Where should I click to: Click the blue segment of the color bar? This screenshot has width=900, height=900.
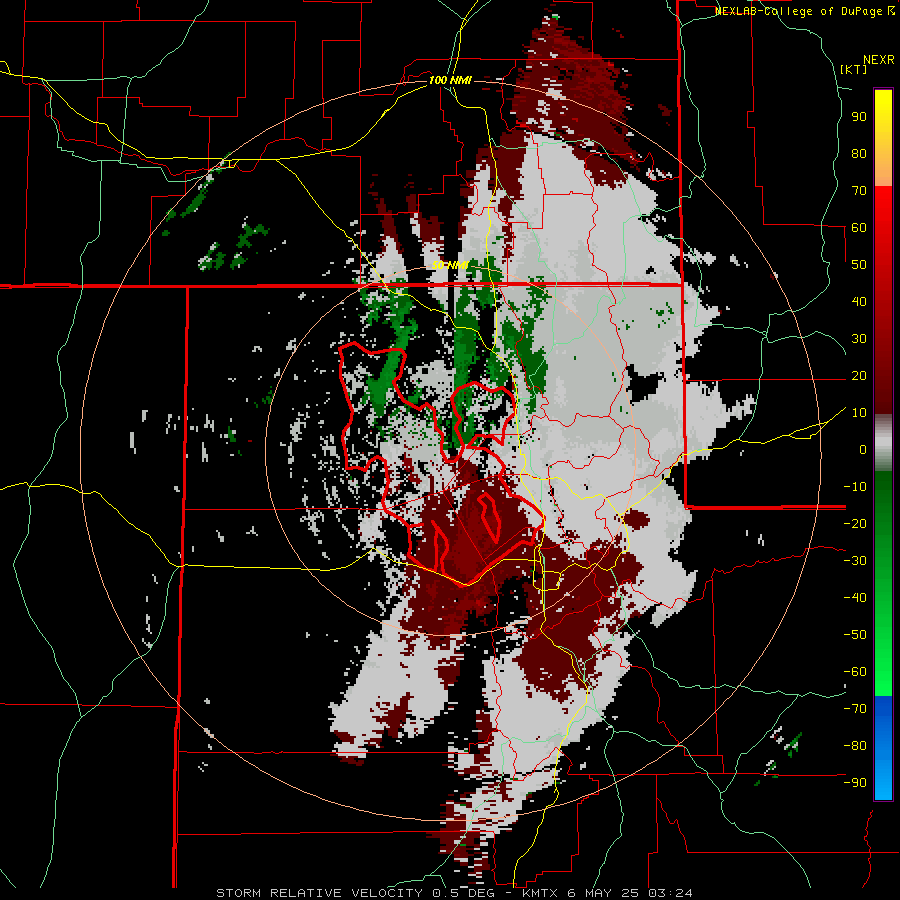pyautogui.click(x=883, y=747)
